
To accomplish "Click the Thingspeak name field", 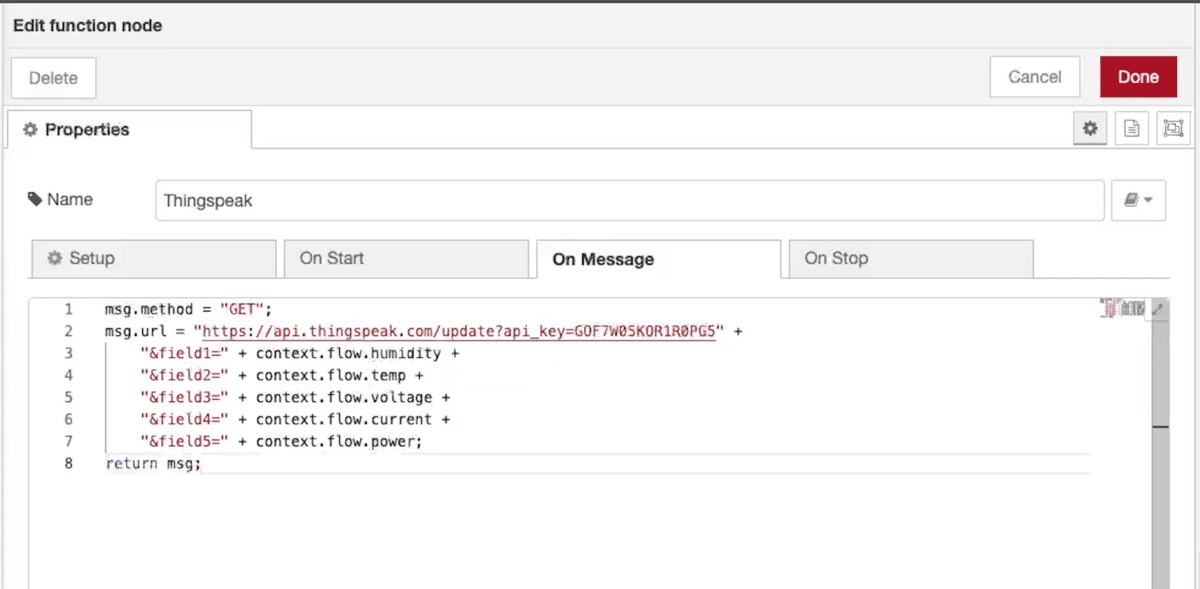I will coord(630,200).
